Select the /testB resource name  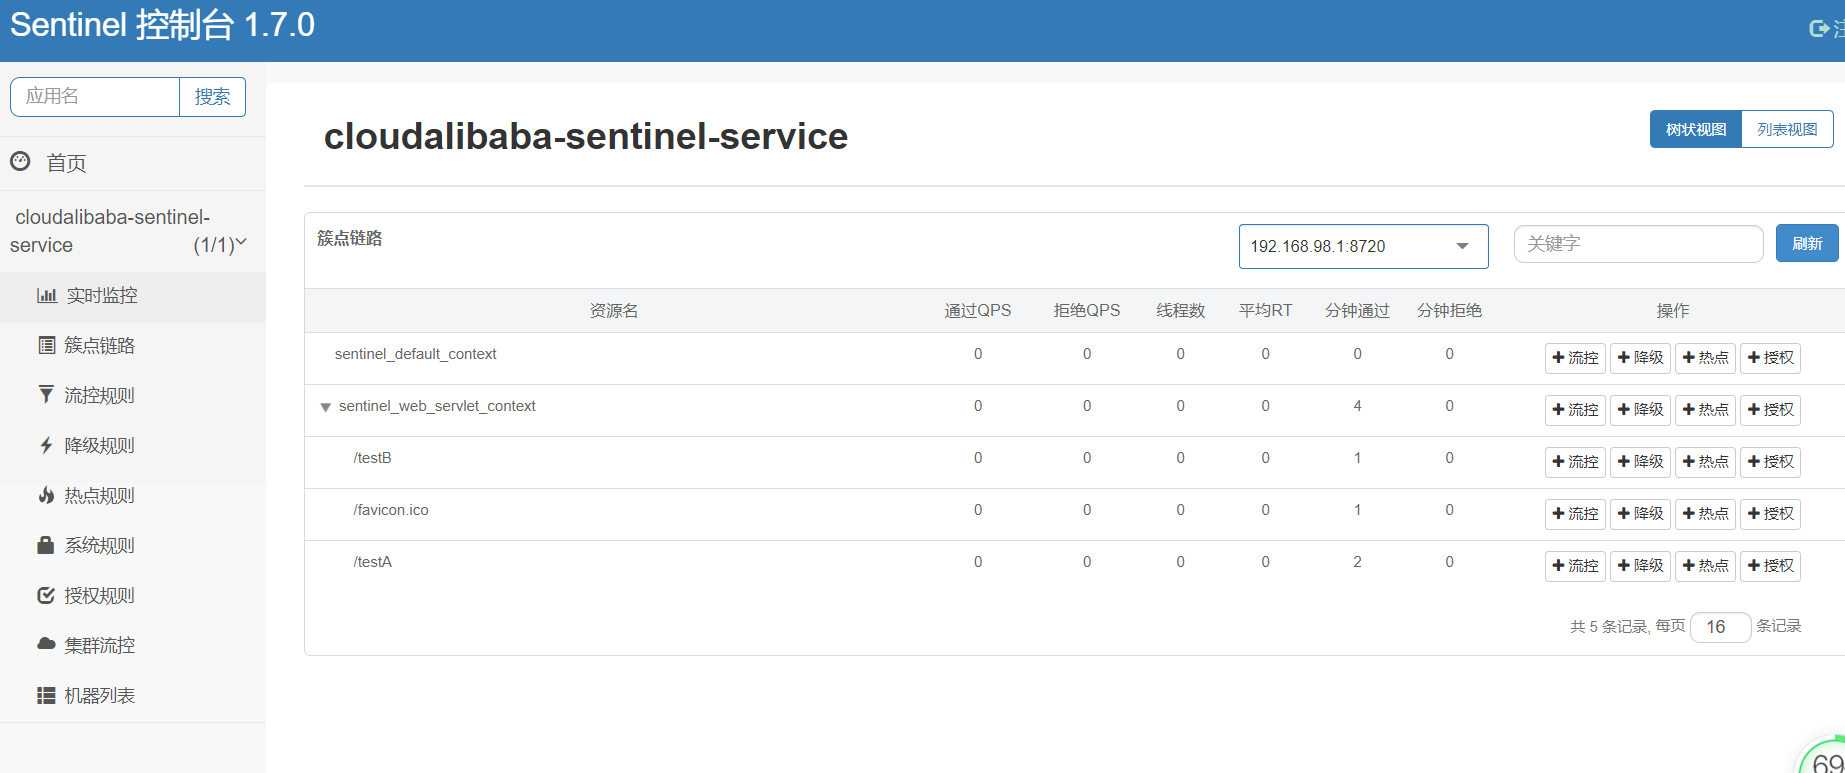pyautogui.click(x=372, y=458)
